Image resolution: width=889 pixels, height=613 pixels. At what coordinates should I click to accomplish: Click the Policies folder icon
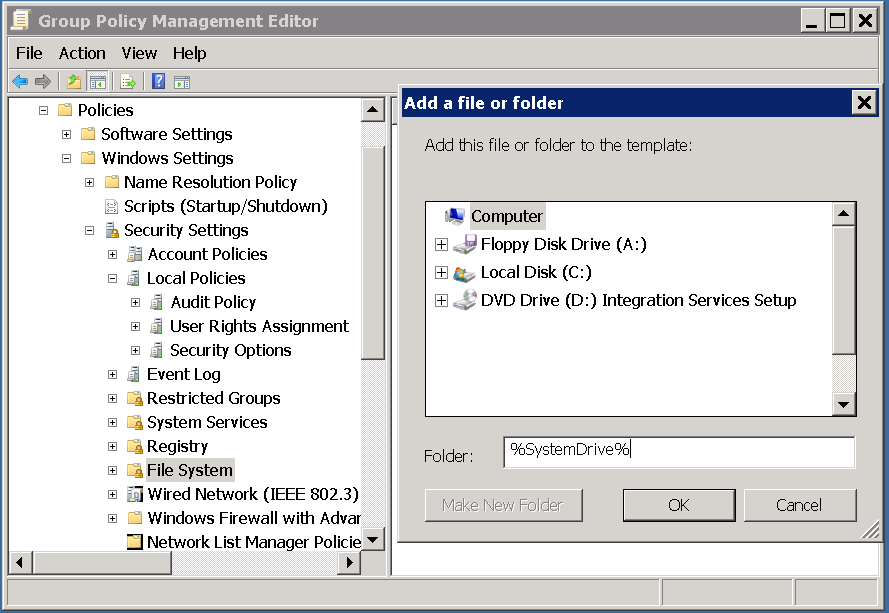tap(65, 109)
